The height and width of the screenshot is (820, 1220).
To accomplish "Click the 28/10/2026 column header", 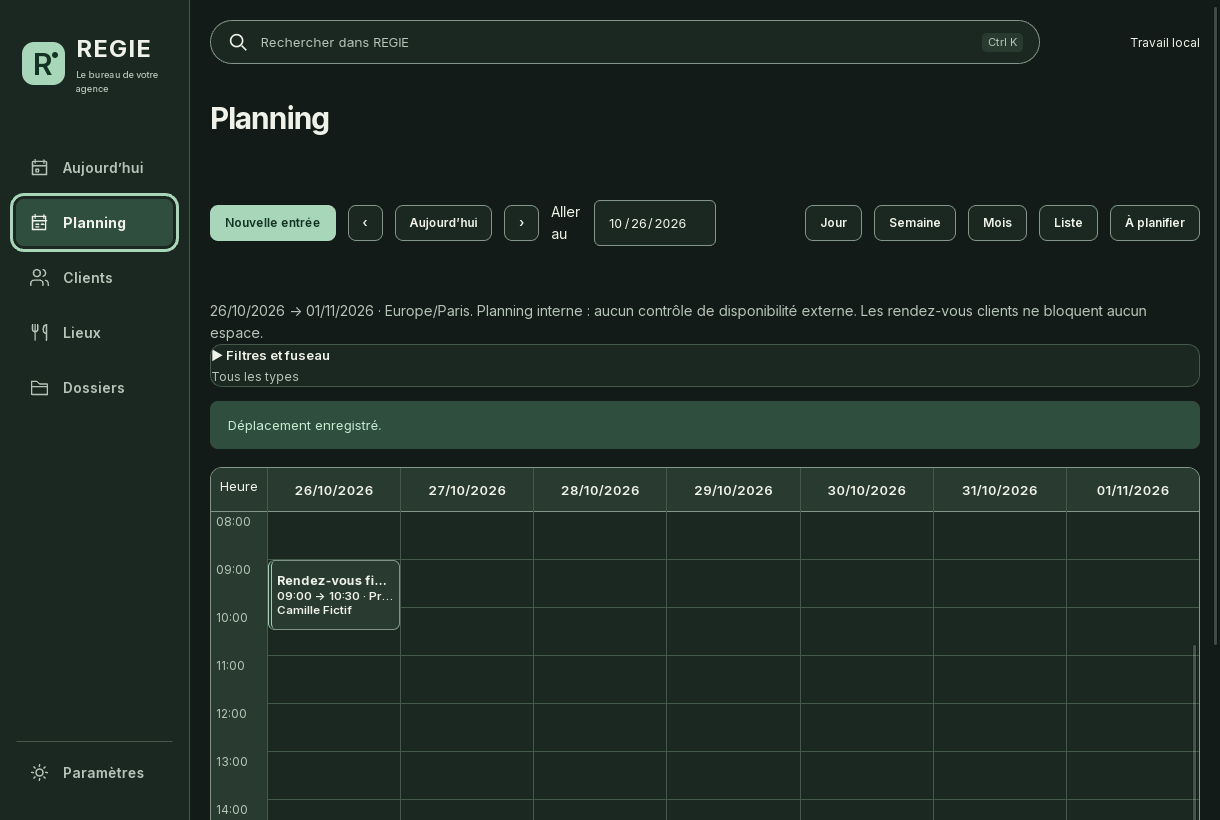I will pos(600,490).
